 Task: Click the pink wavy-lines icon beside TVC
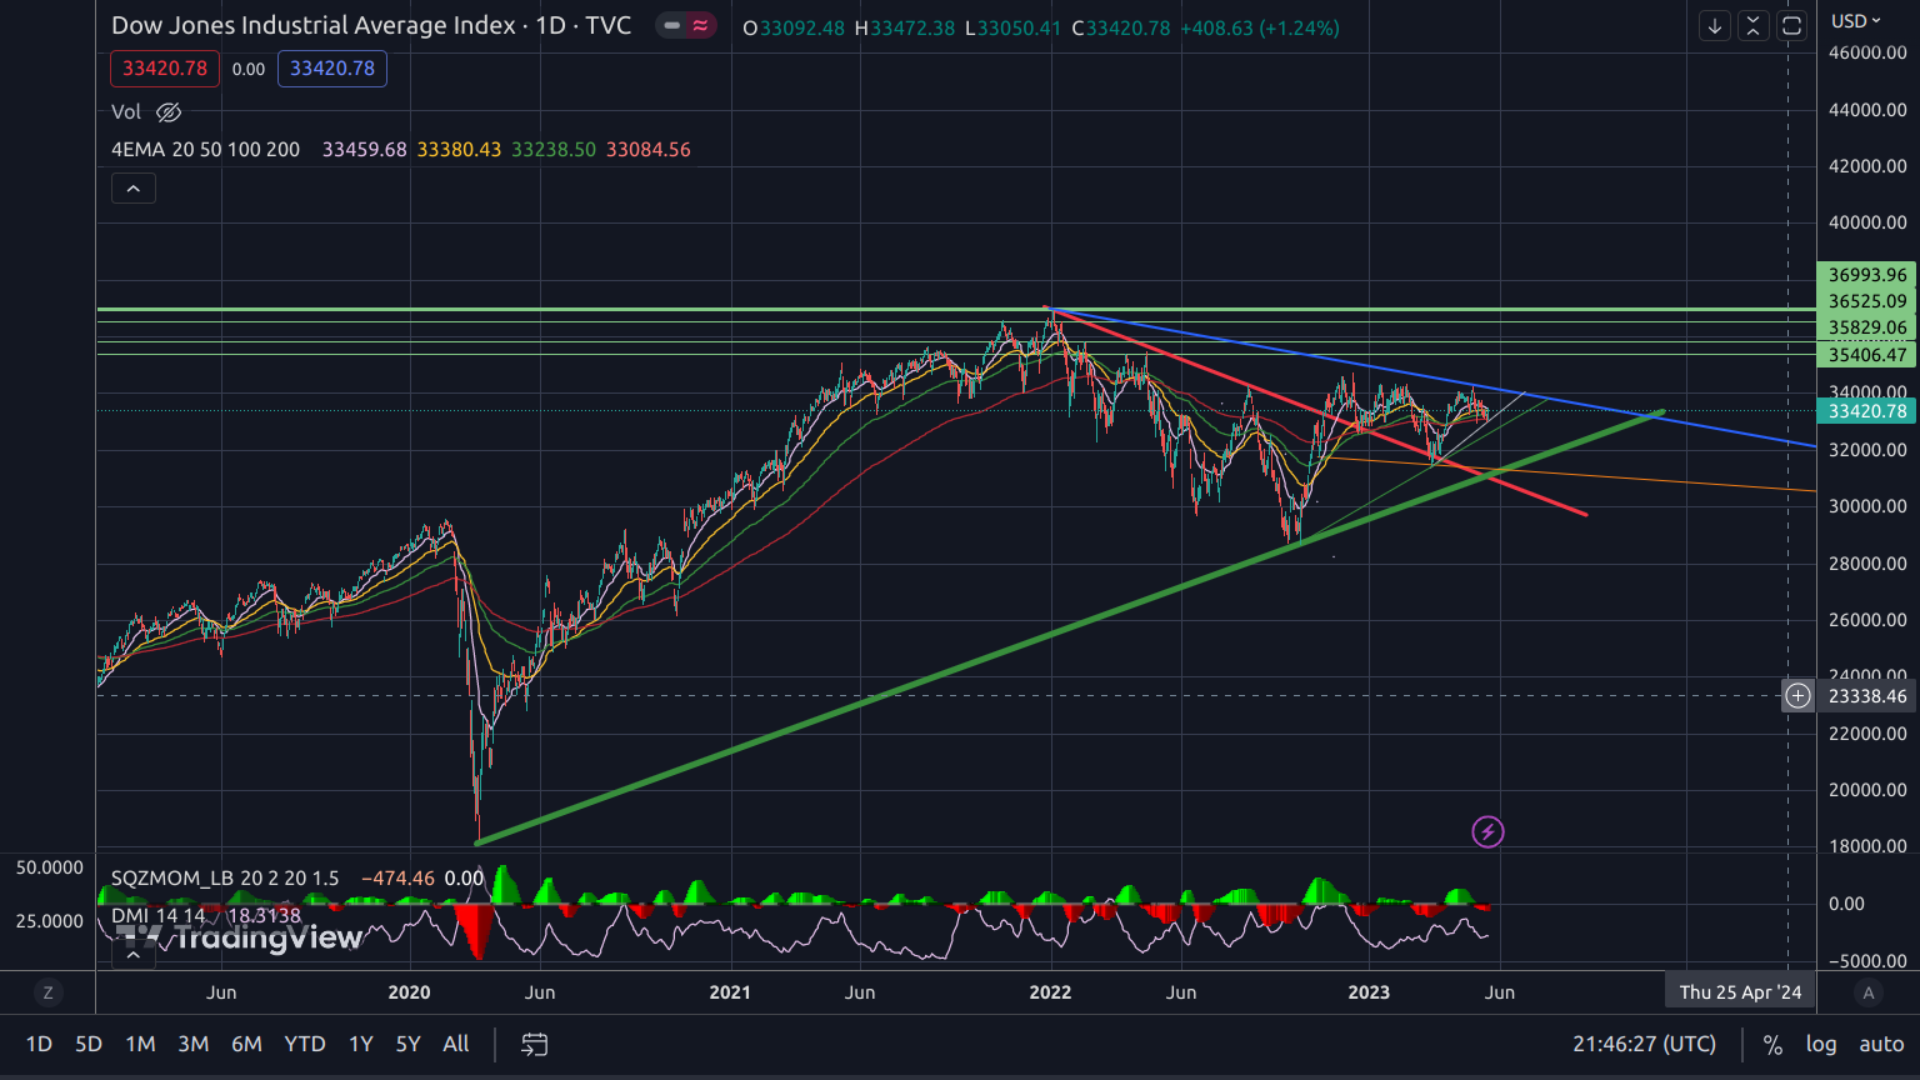(701, 26)
